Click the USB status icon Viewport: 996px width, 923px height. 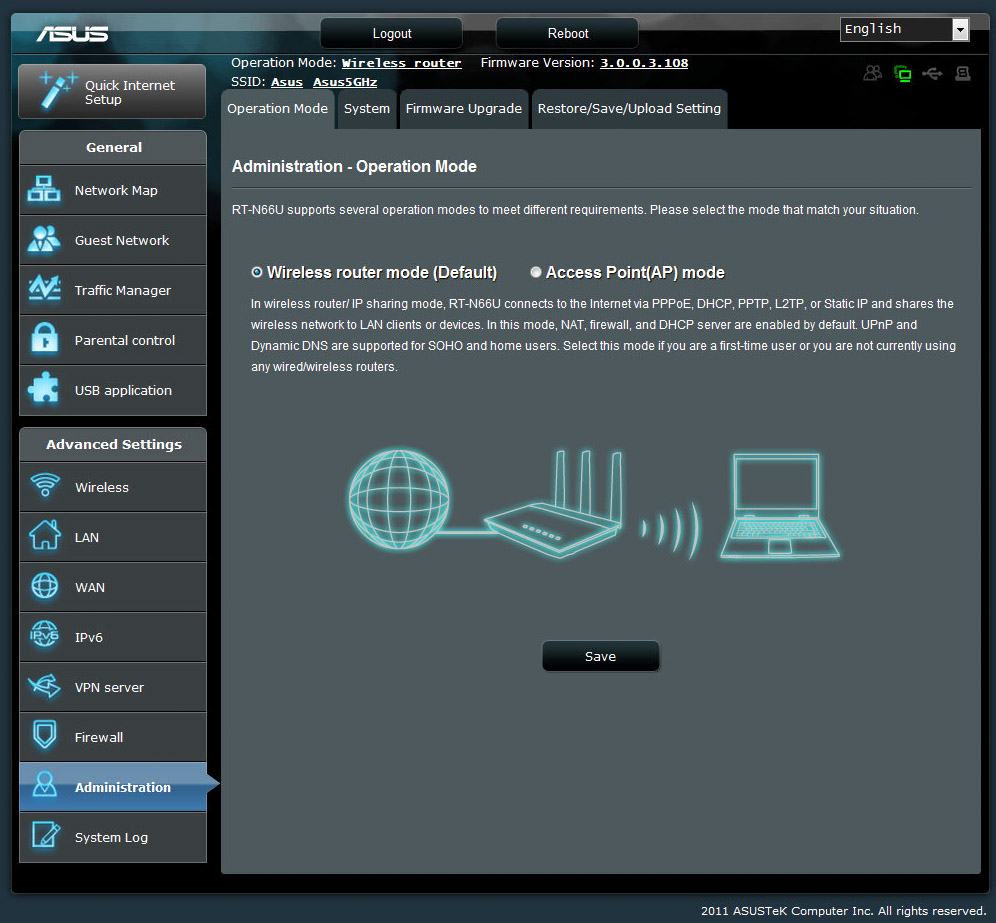[932, 74]
